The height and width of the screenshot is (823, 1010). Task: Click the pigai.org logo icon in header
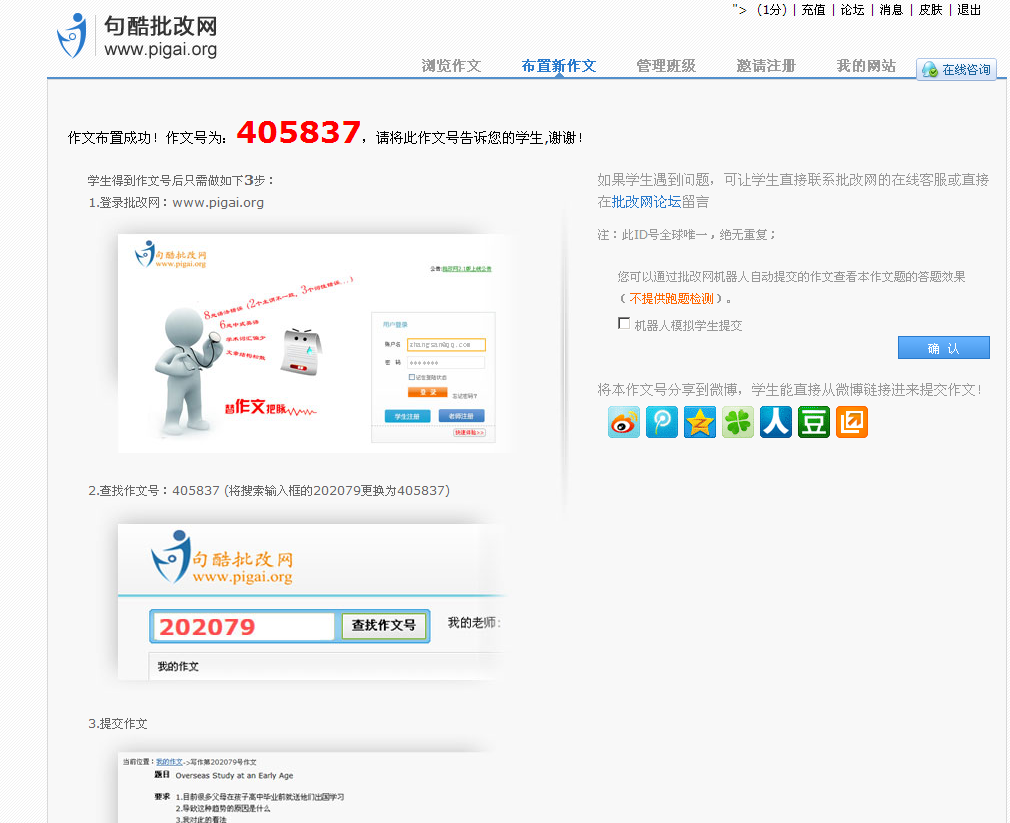[x=71, y=36]
